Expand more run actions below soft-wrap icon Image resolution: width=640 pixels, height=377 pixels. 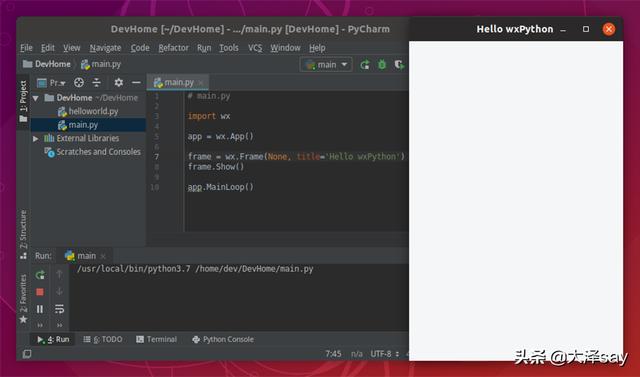[x=60, y=325]
